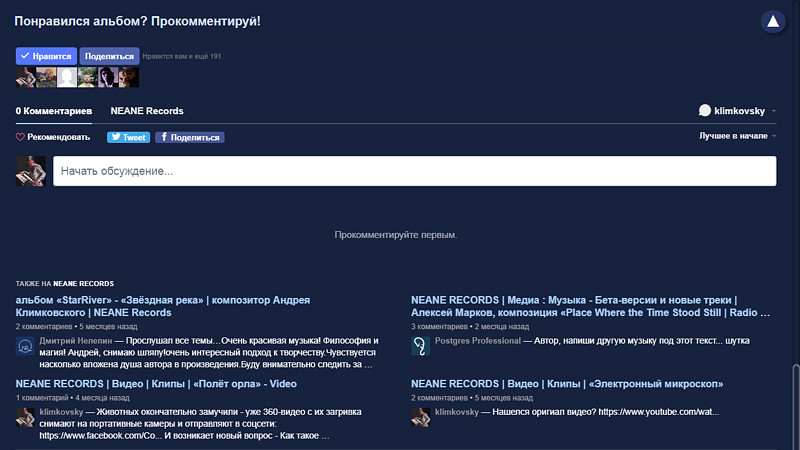Open the album «StarRiver» - «Звёздная река» link

(x=163, y=306)
